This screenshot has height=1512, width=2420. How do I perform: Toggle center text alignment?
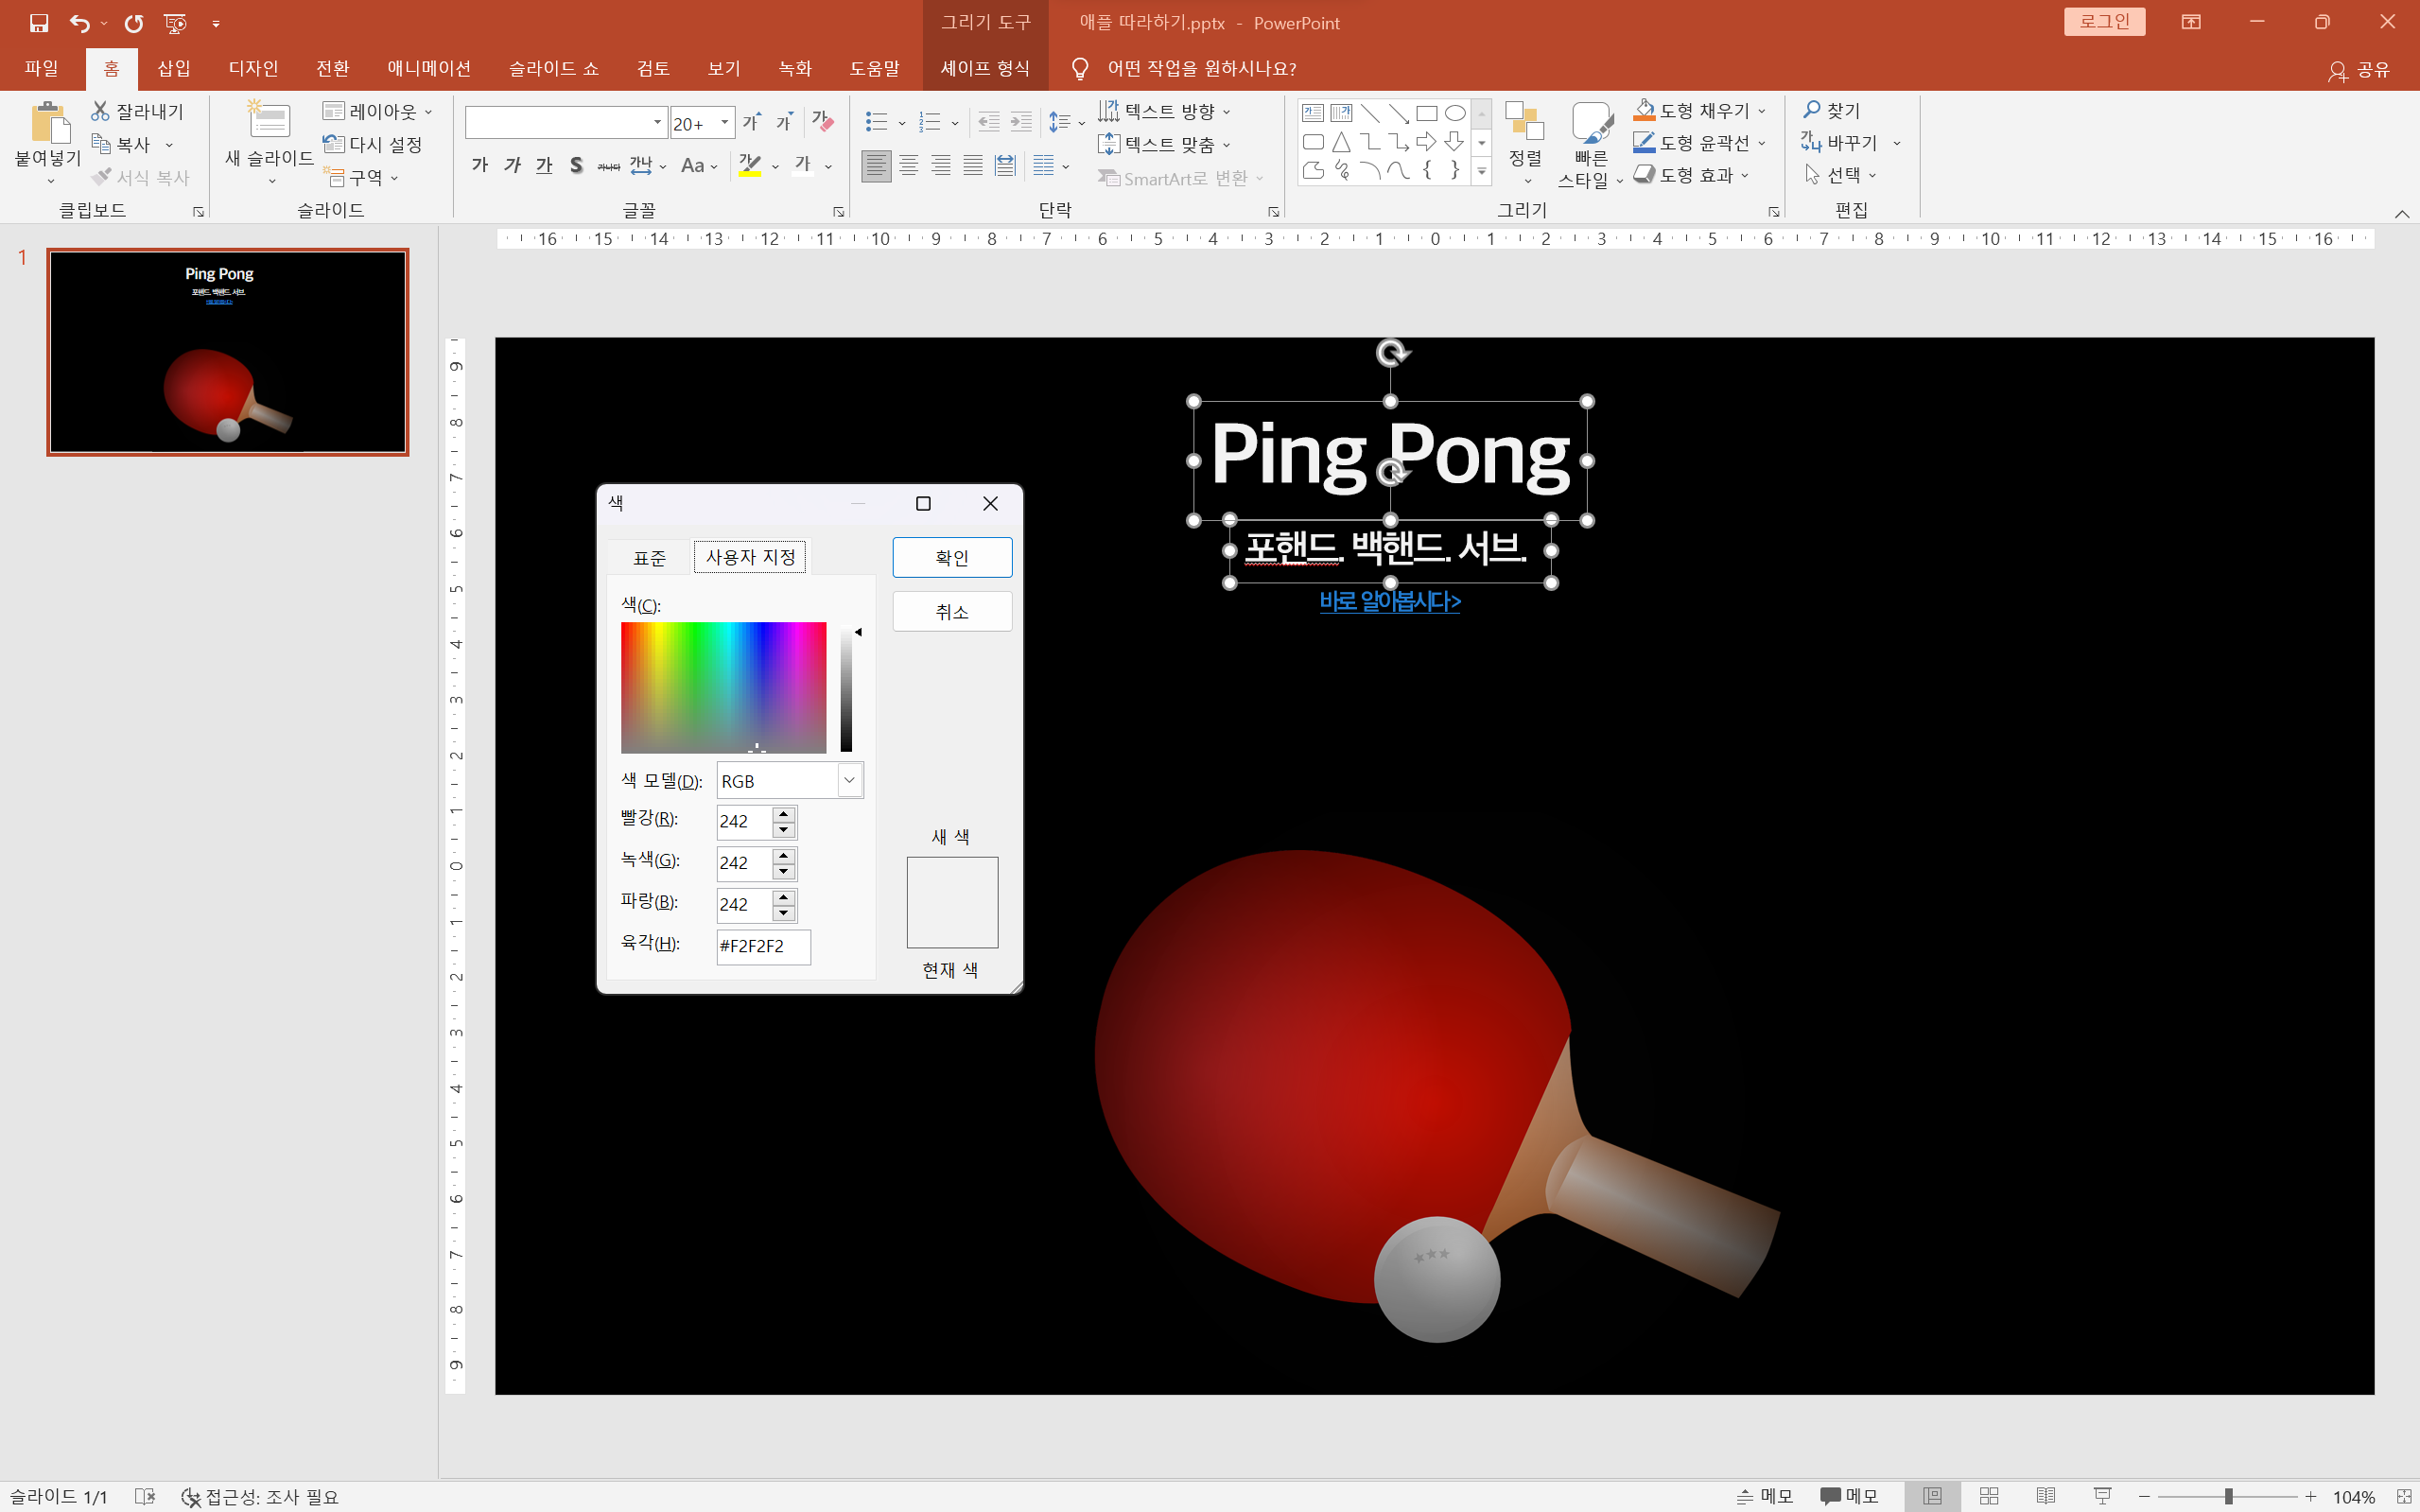pos(908,166)
